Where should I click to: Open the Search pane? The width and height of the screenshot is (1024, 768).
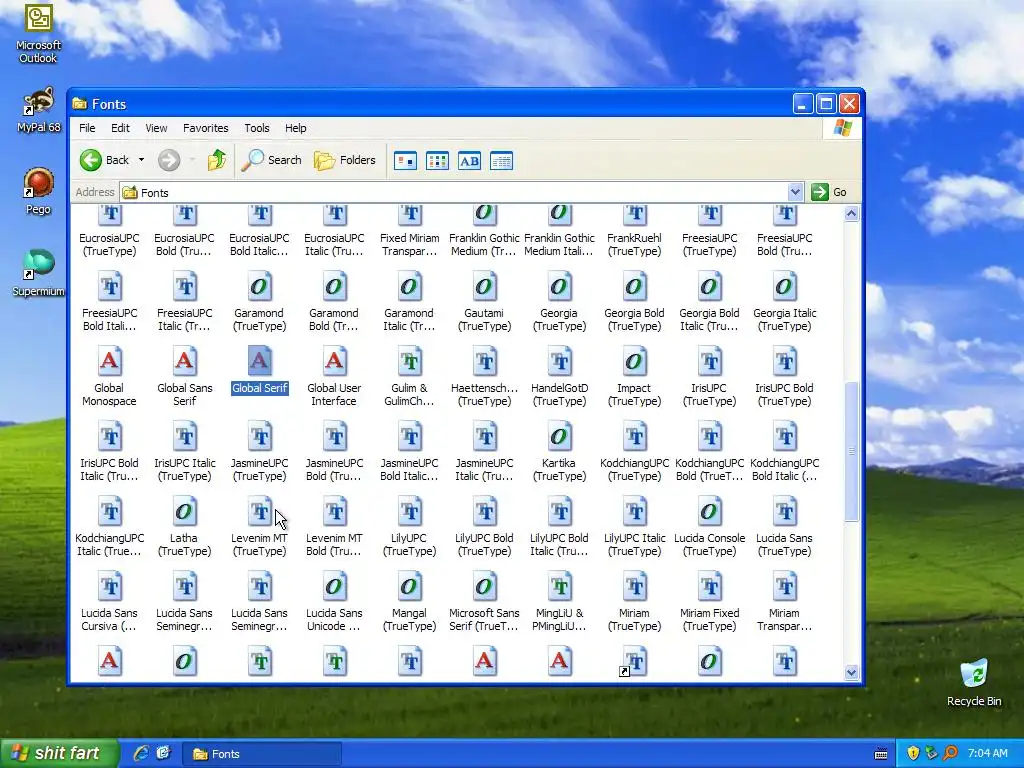[272, 160]
